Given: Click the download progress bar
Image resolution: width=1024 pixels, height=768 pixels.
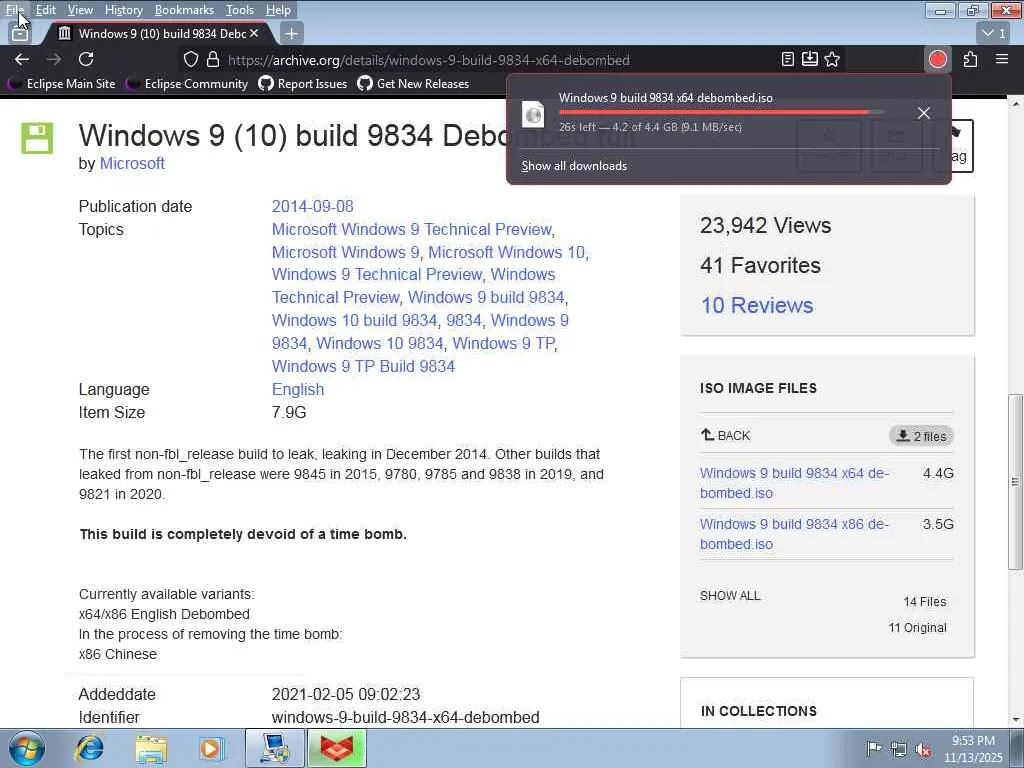Looking at the screenshot, I should [722, 112].
